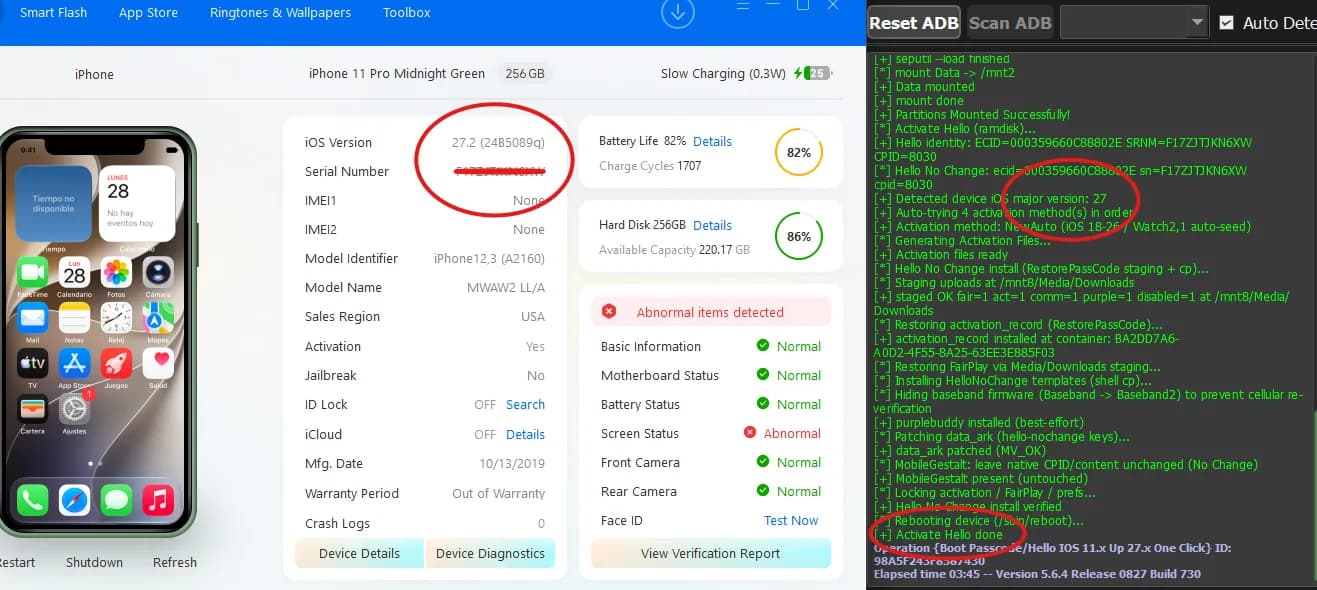This screenshot has width=1317, height=590.
Task: Click the 86% hard disk capacity ring
Action: [x=797, y=237]
